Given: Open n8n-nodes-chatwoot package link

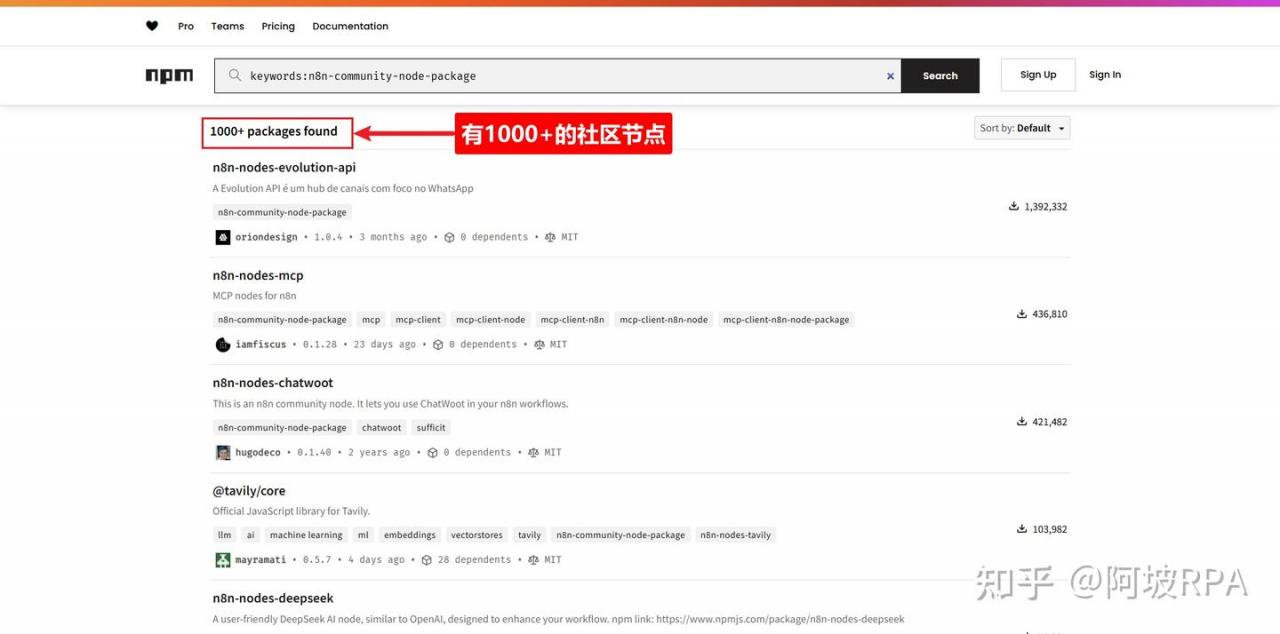Looking at the screenshot, I should [273, 383].
